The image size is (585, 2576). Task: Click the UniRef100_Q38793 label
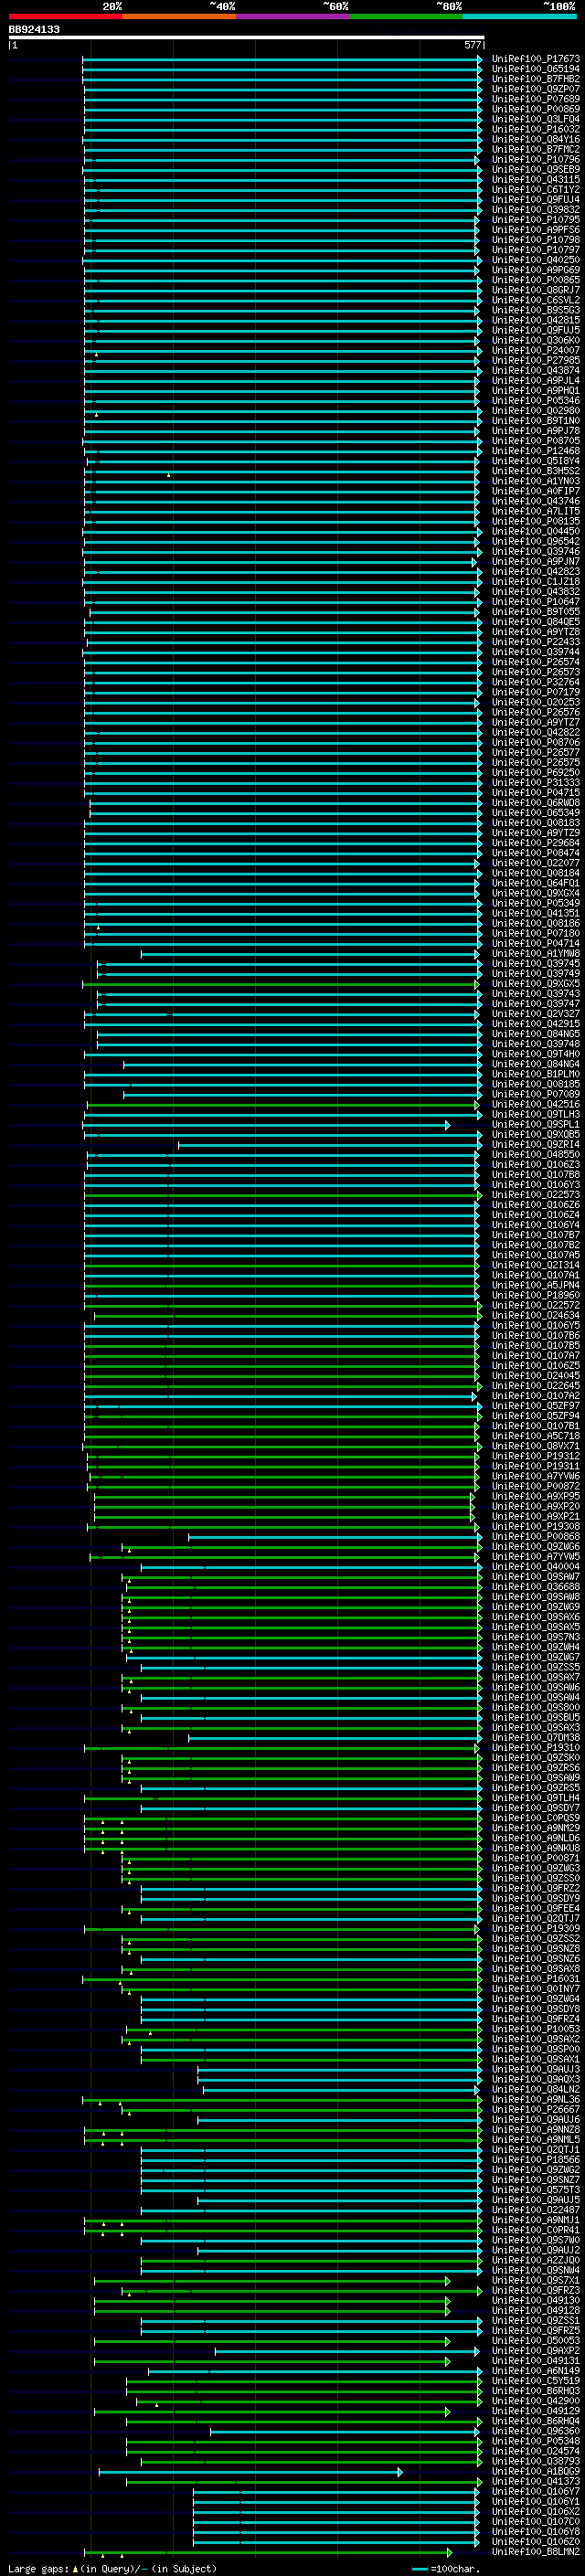(536, 2461)
